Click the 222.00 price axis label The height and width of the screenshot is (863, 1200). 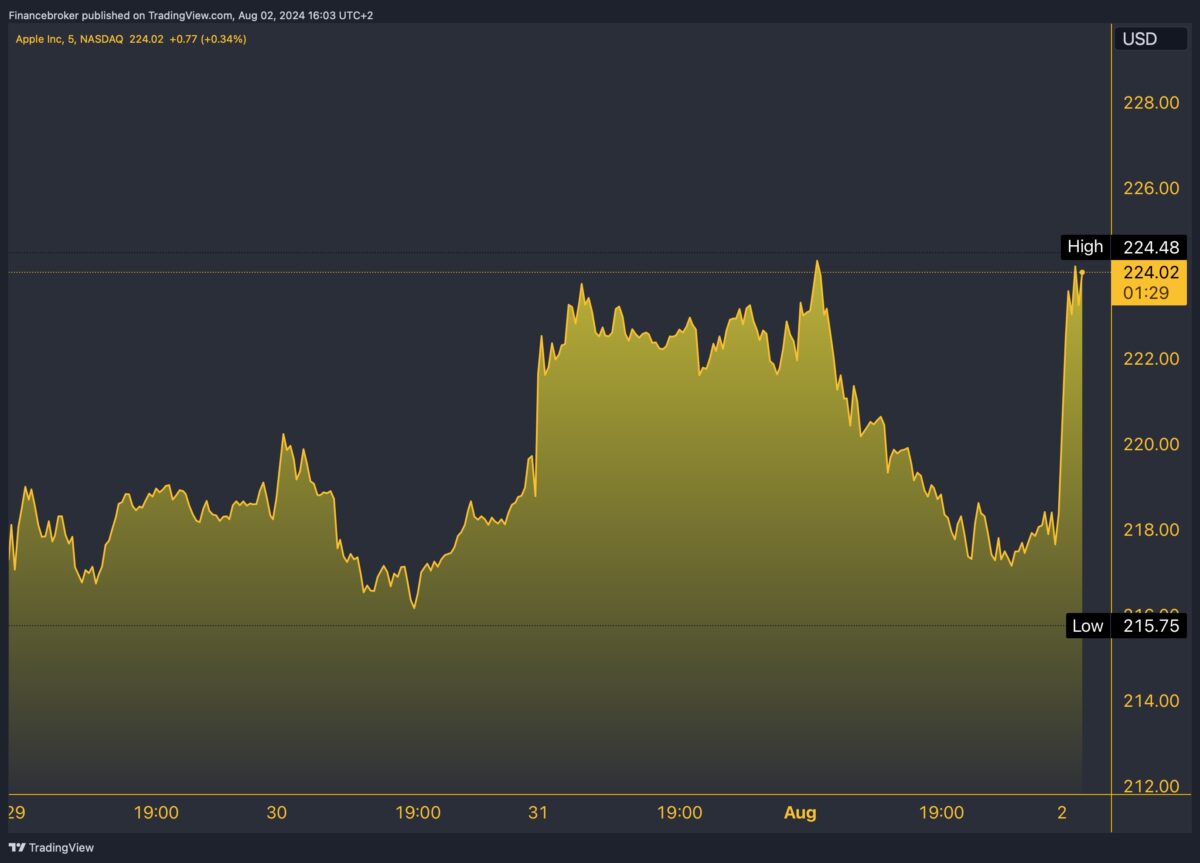coord(1152,359)
